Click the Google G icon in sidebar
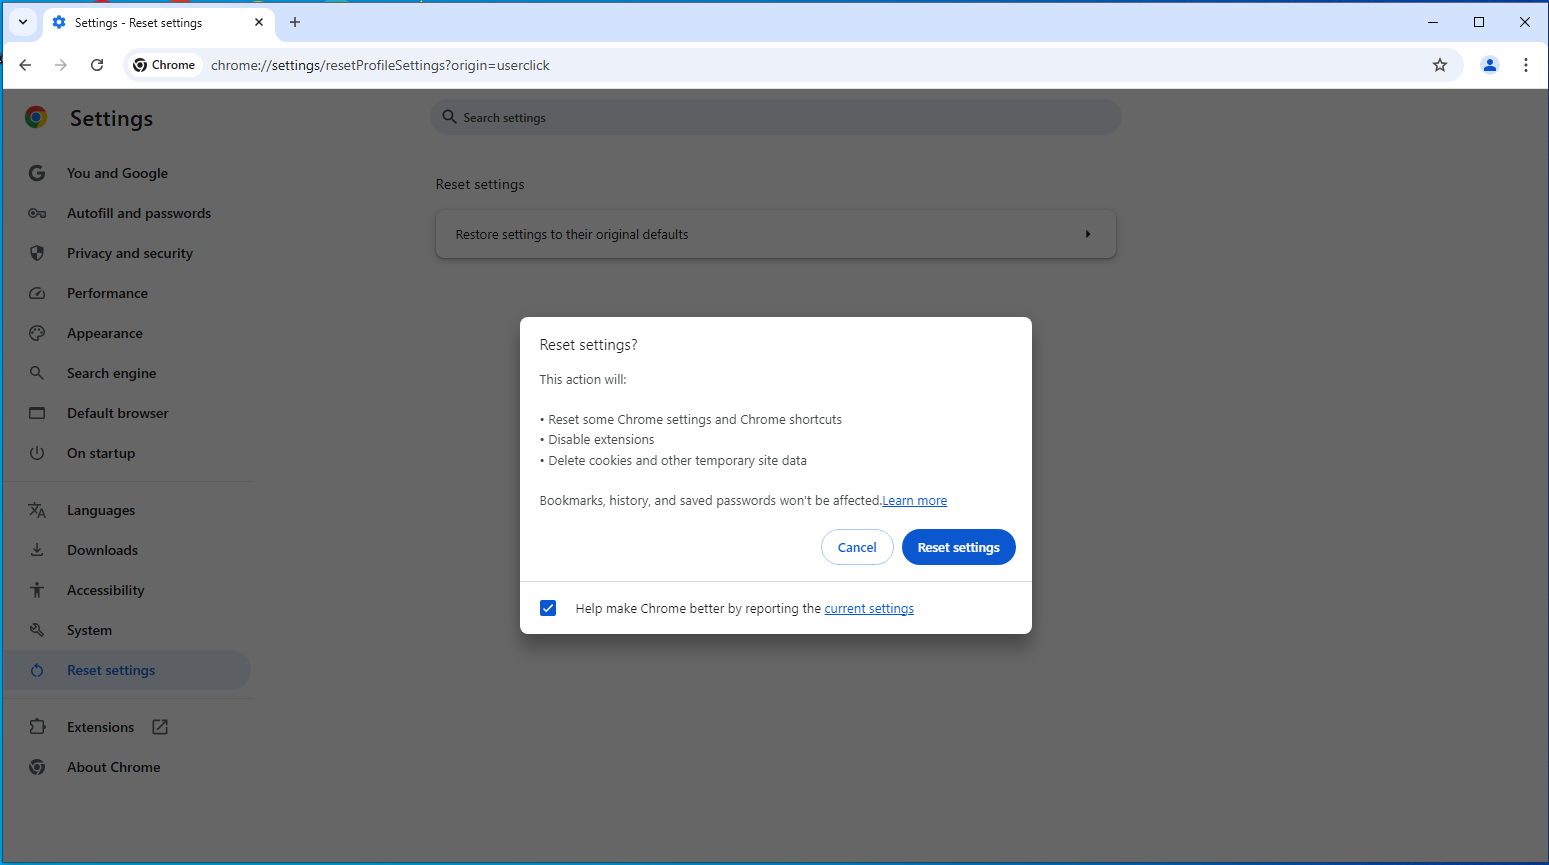The height and width of the screenshot is (865, 1549). click(37, 173)
